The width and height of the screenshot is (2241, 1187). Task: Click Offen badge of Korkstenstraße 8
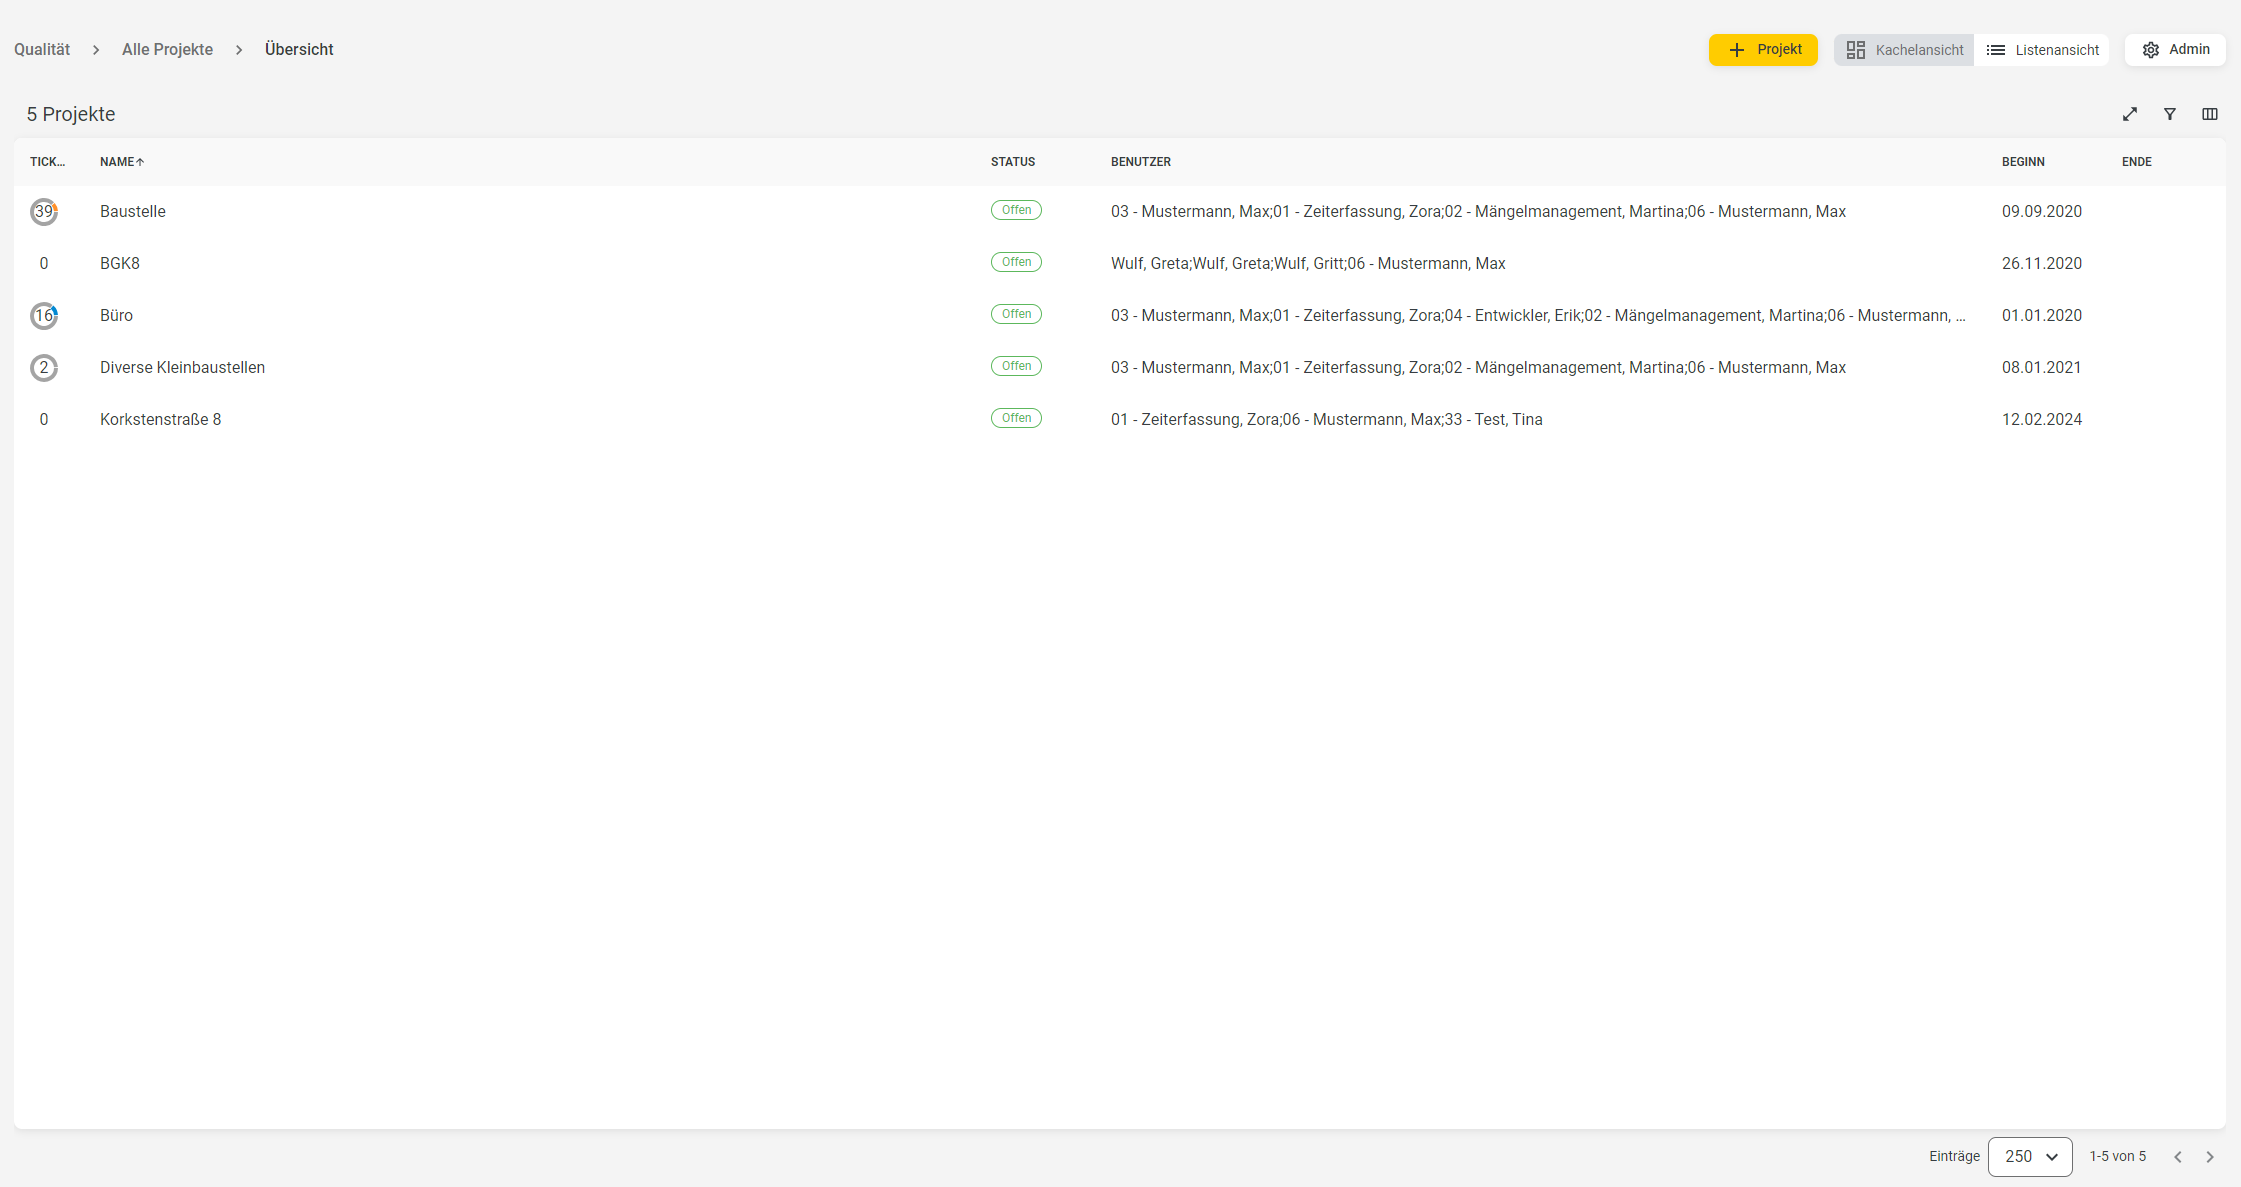1016,418
